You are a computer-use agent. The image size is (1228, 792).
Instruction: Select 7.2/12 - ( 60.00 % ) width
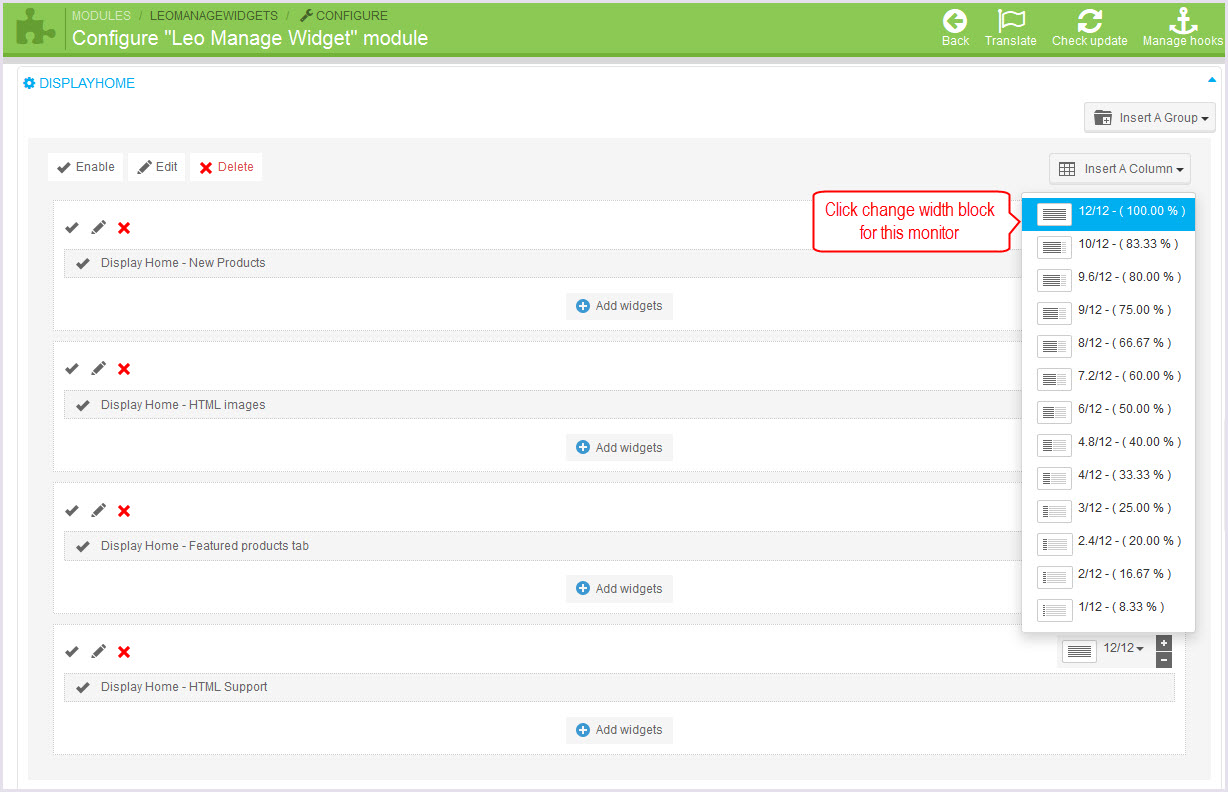[1108, 379]
